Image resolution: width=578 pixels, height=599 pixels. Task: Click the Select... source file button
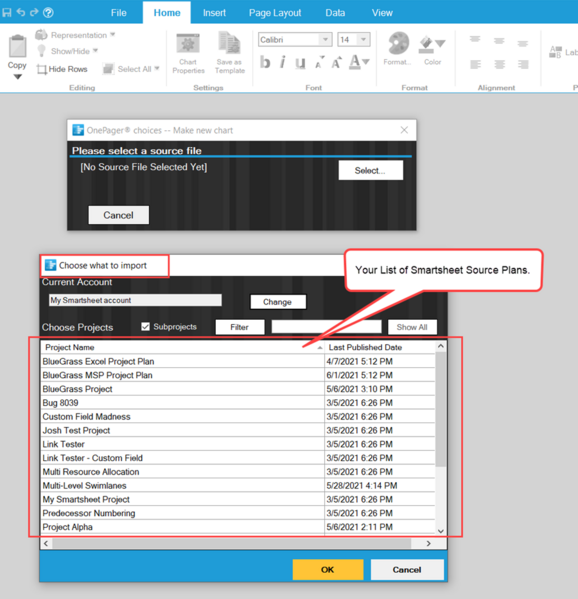coord(371,170)
